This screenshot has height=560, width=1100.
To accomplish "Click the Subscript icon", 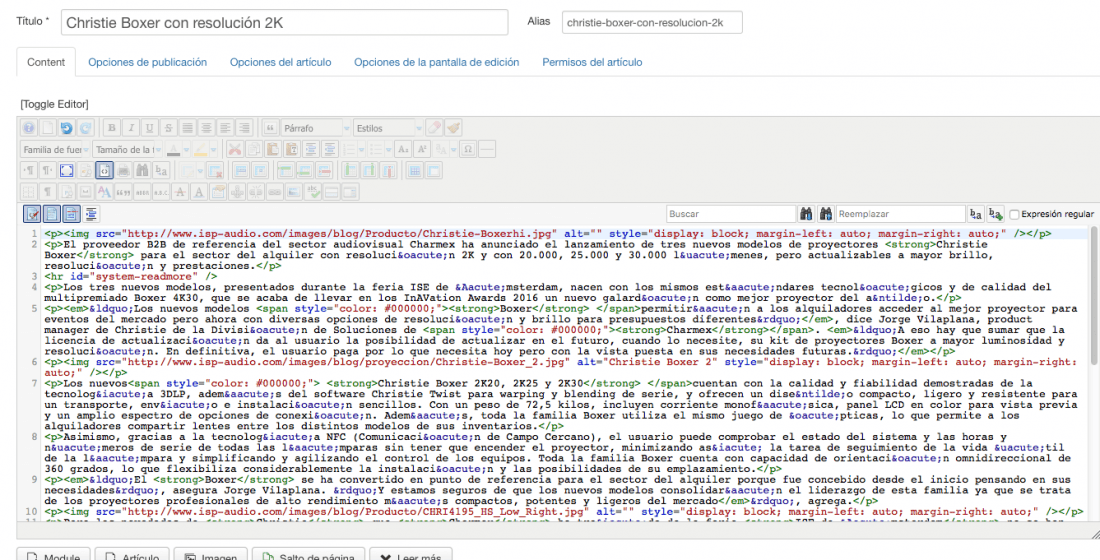I will pyautogui.click(x=403, y=149).
